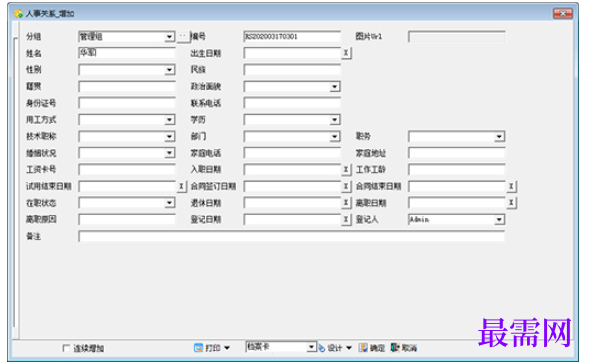Click the 取消 button label
This screenshot has width=590, height=364.
[409, 348]
